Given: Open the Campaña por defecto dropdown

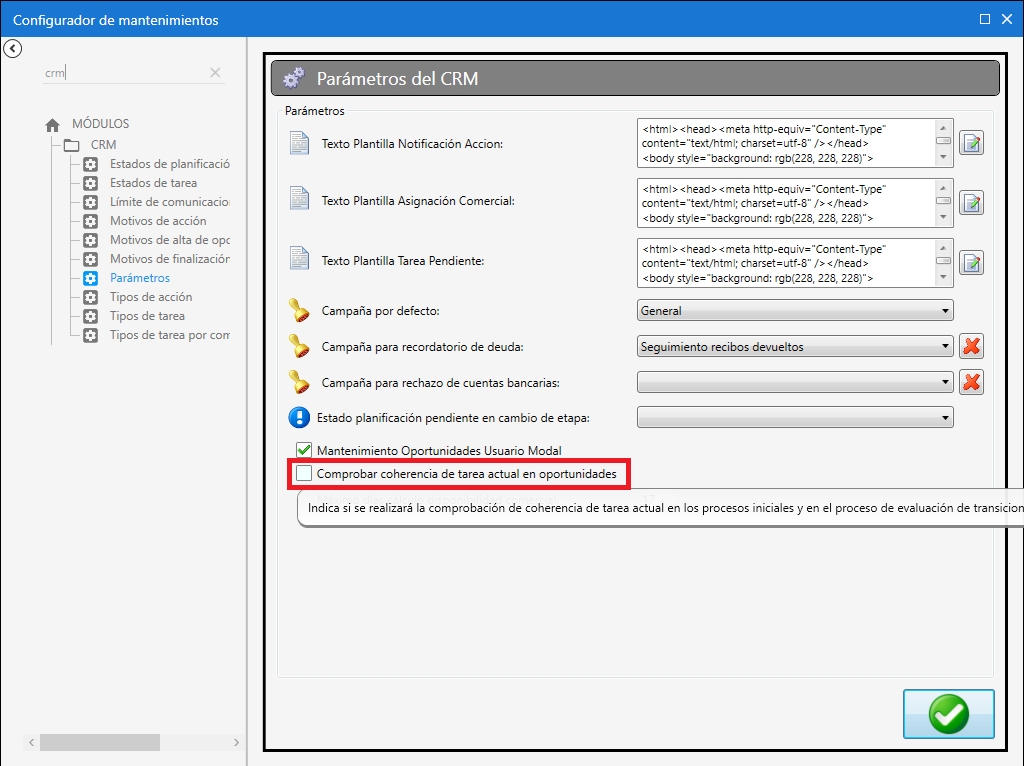Looking at the screenshot, I should tap(795, 310).
